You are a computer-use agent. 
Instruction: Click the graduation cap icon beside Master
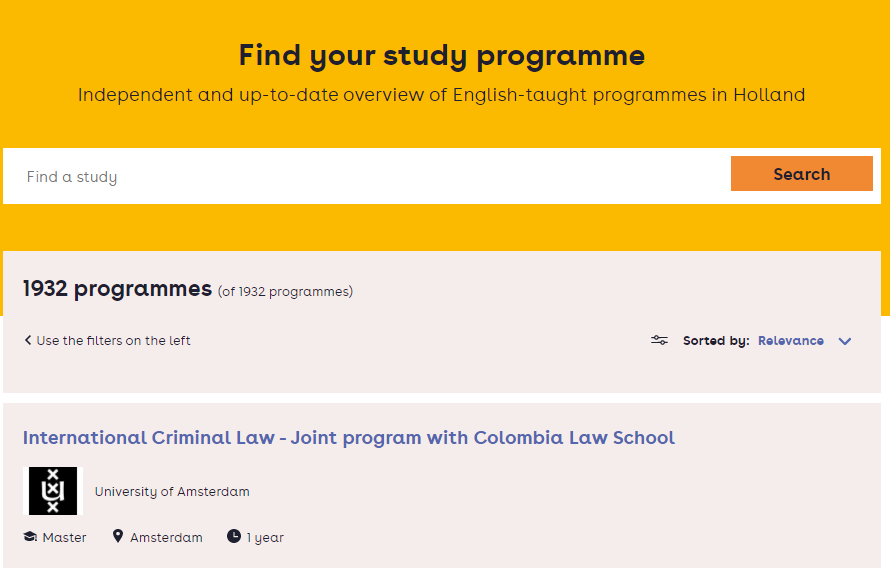click(30, 536)
